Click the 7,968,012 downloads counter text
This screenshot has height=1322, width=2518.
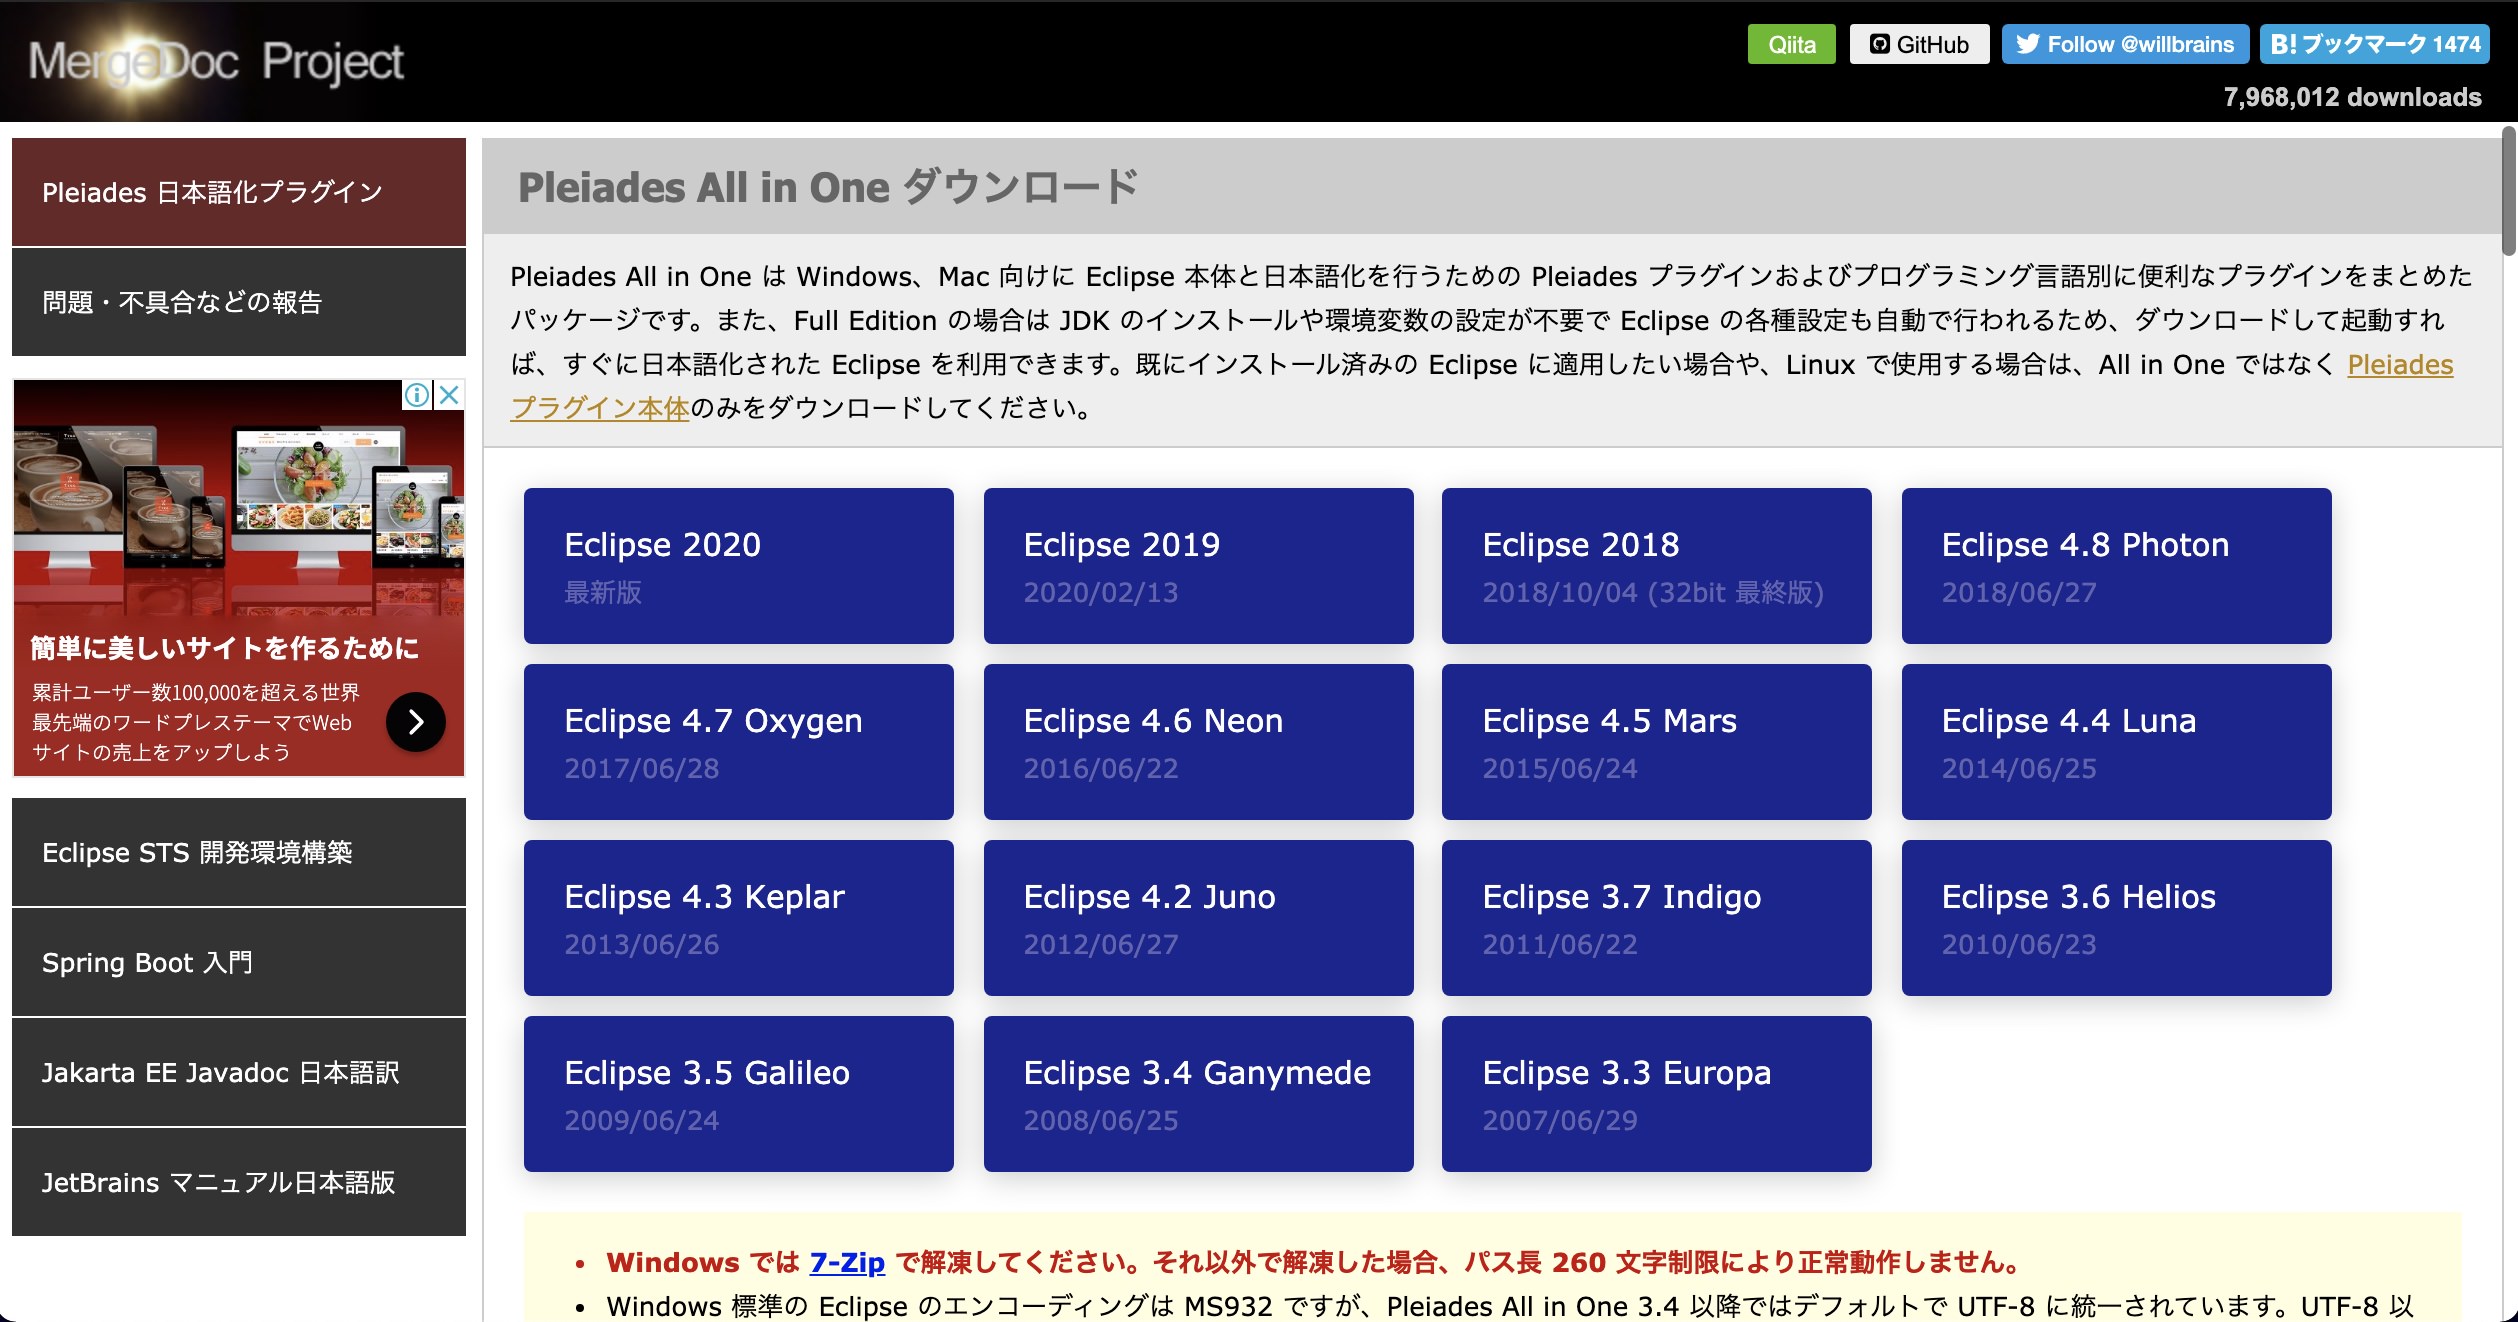click(2352, 97)
